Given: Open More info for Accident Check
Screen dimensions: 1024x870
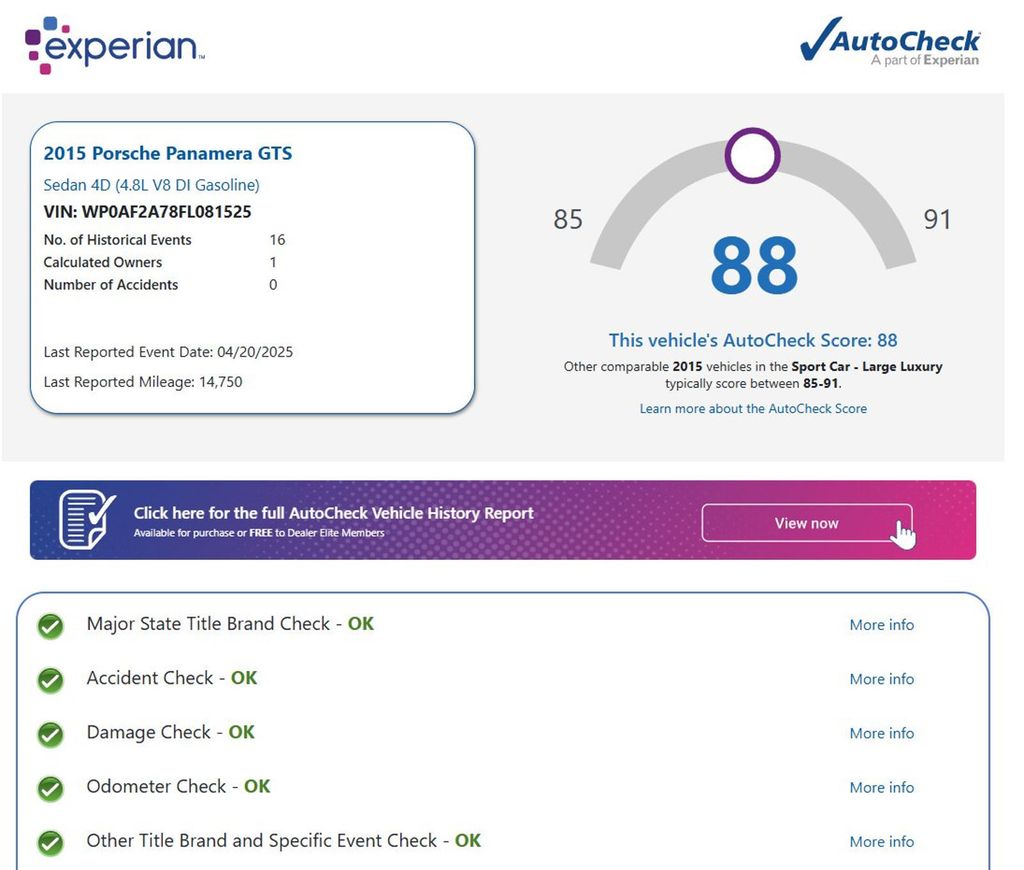Looking at the screenshot, I should pyautogui.click(x=882, y=679).
